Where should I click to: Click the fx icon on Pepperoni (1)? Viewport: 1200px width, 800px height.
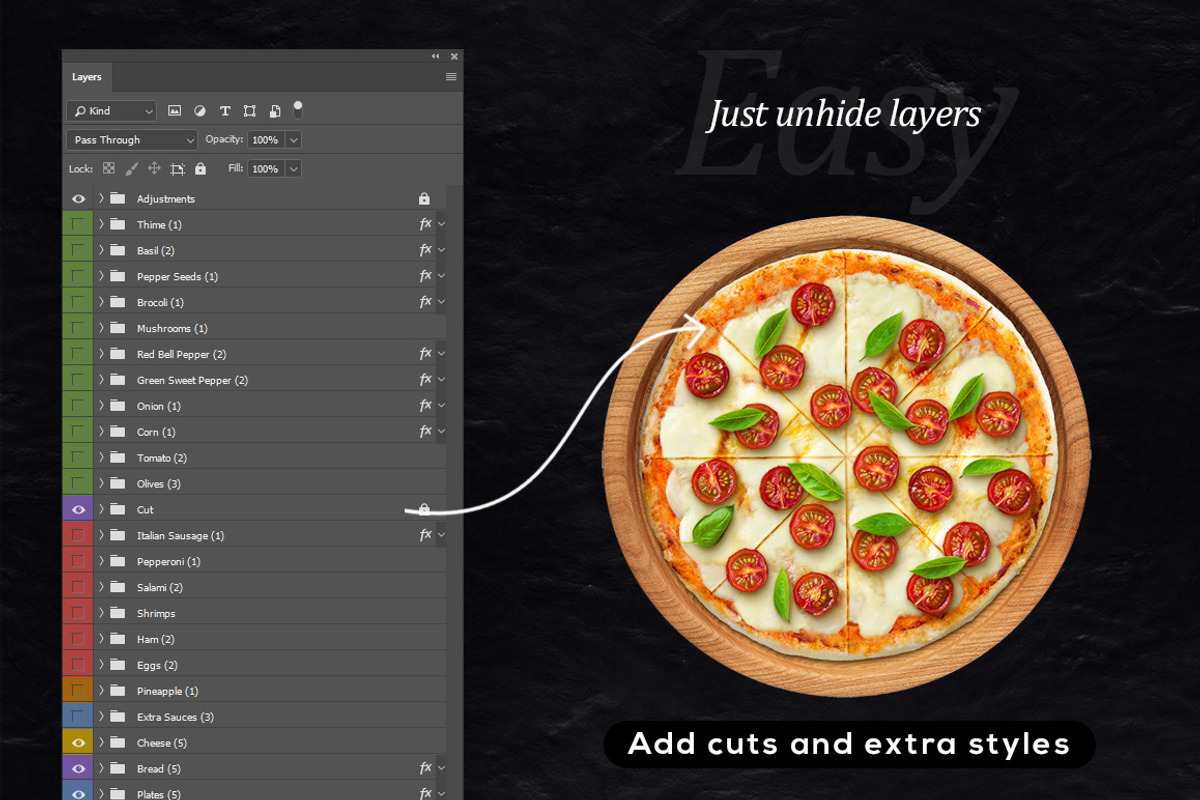click(424, 561)
